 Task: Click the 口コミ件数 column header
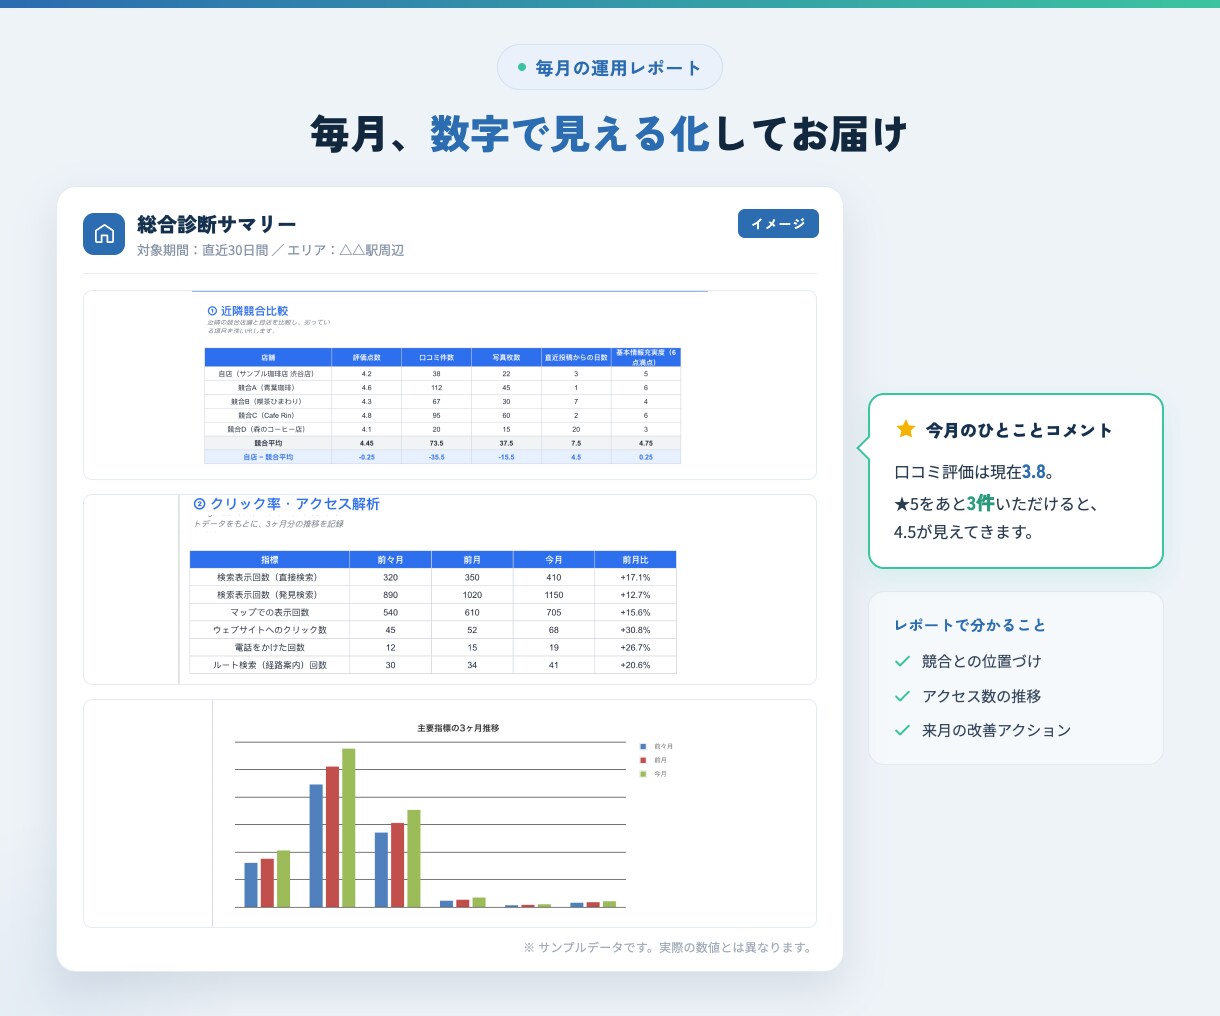pos(437,357)
